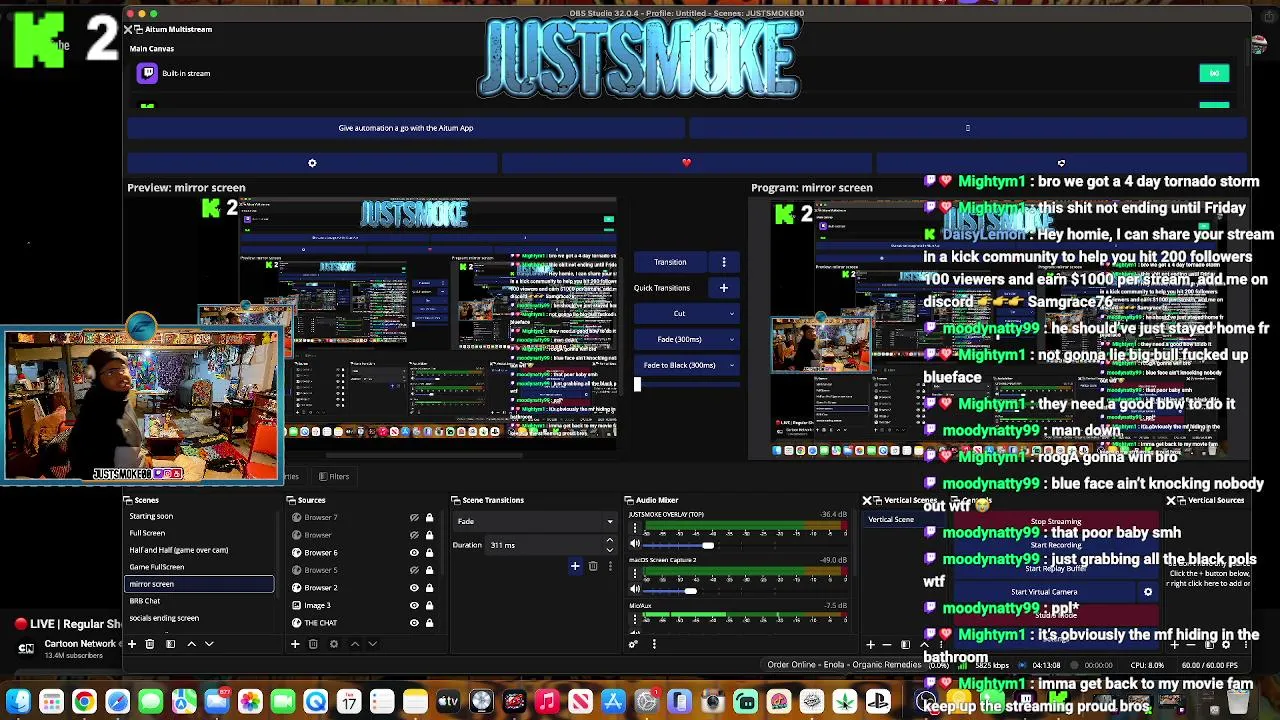Adjust macOS Screen Capture 2 volume slider
Image resolution: width=1280 pixels, height=720 pixels.
[690, 591]
